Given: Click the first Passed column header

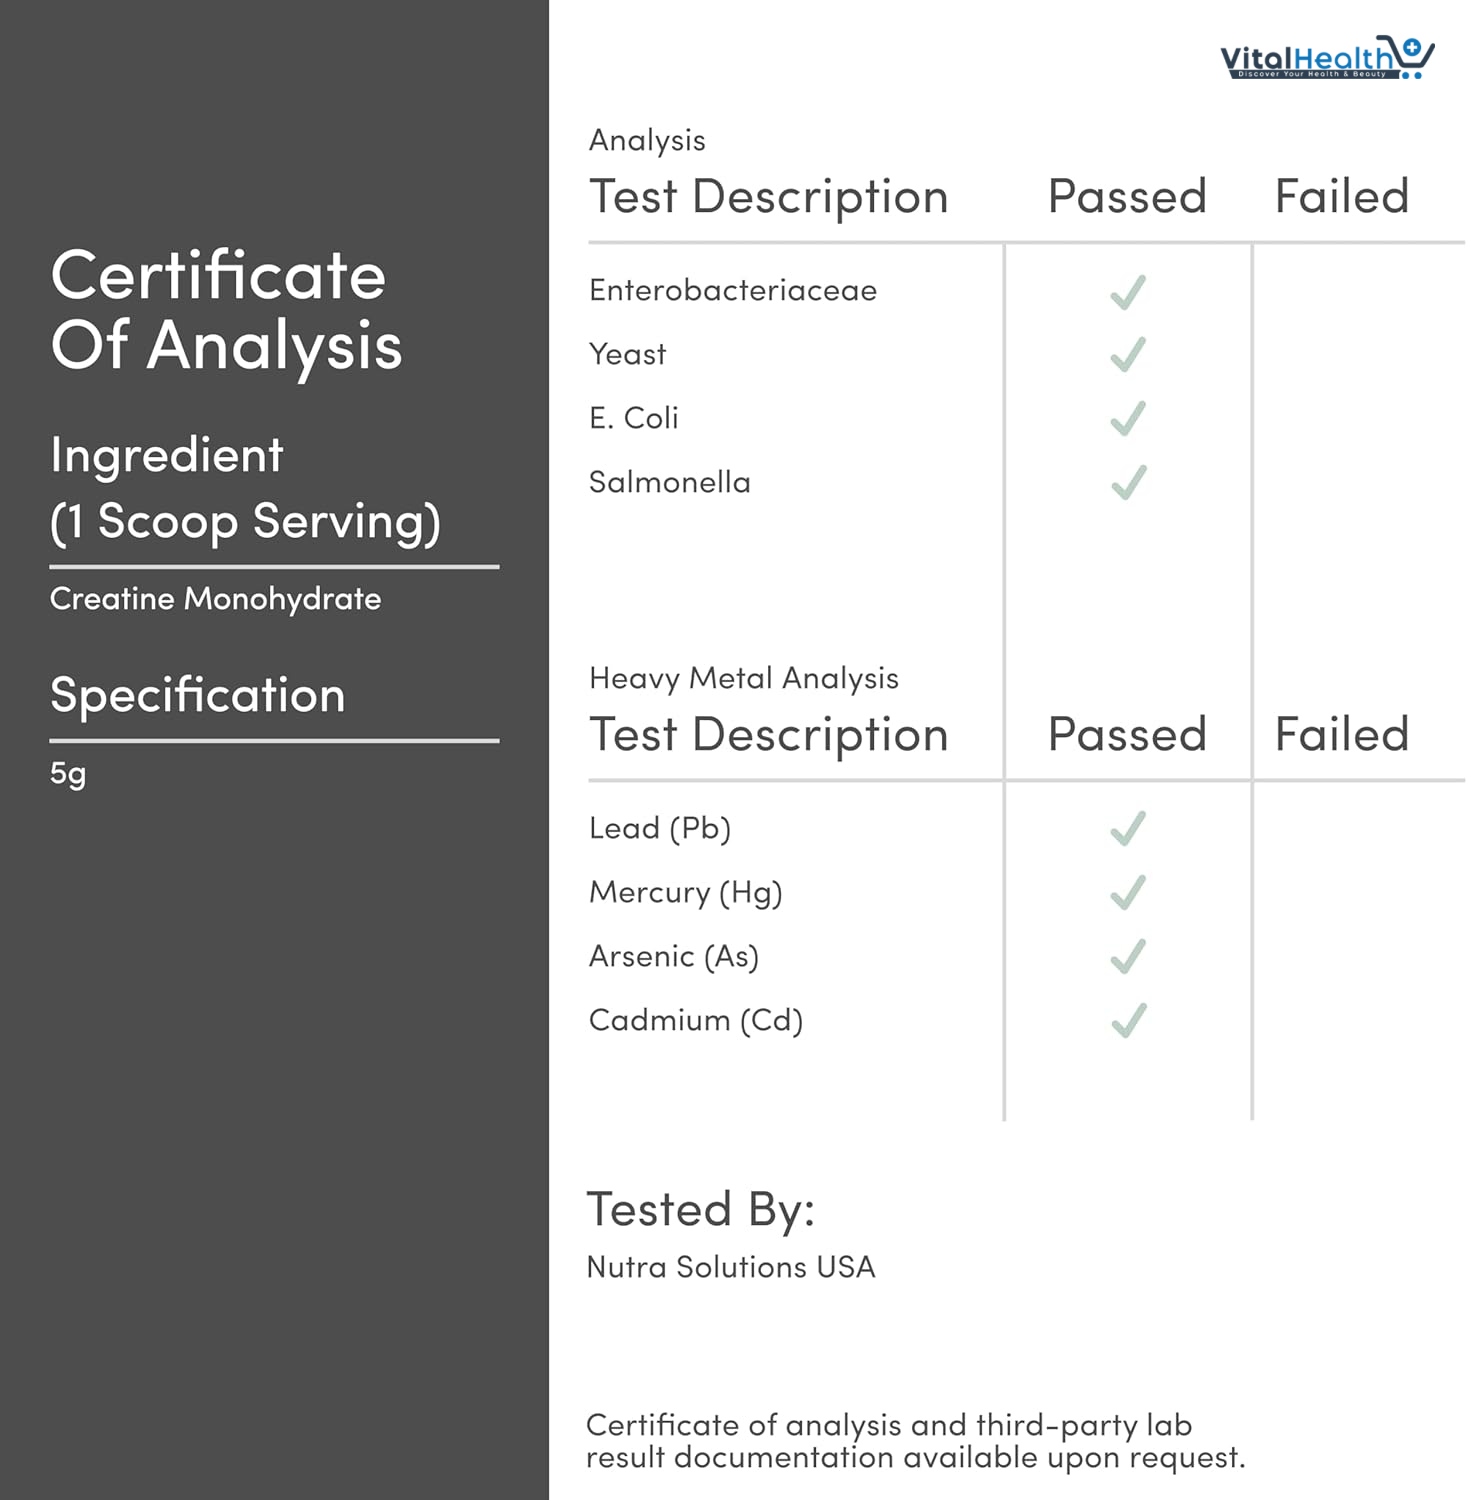Looking at the screenshot, I should click(x=1127, y=196).
